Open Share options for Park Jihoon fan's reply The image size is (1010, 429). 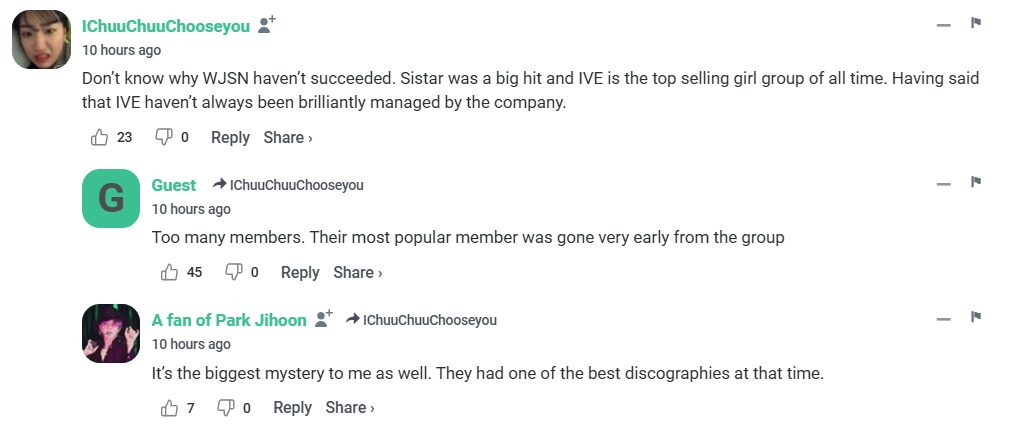click(350, 407)
